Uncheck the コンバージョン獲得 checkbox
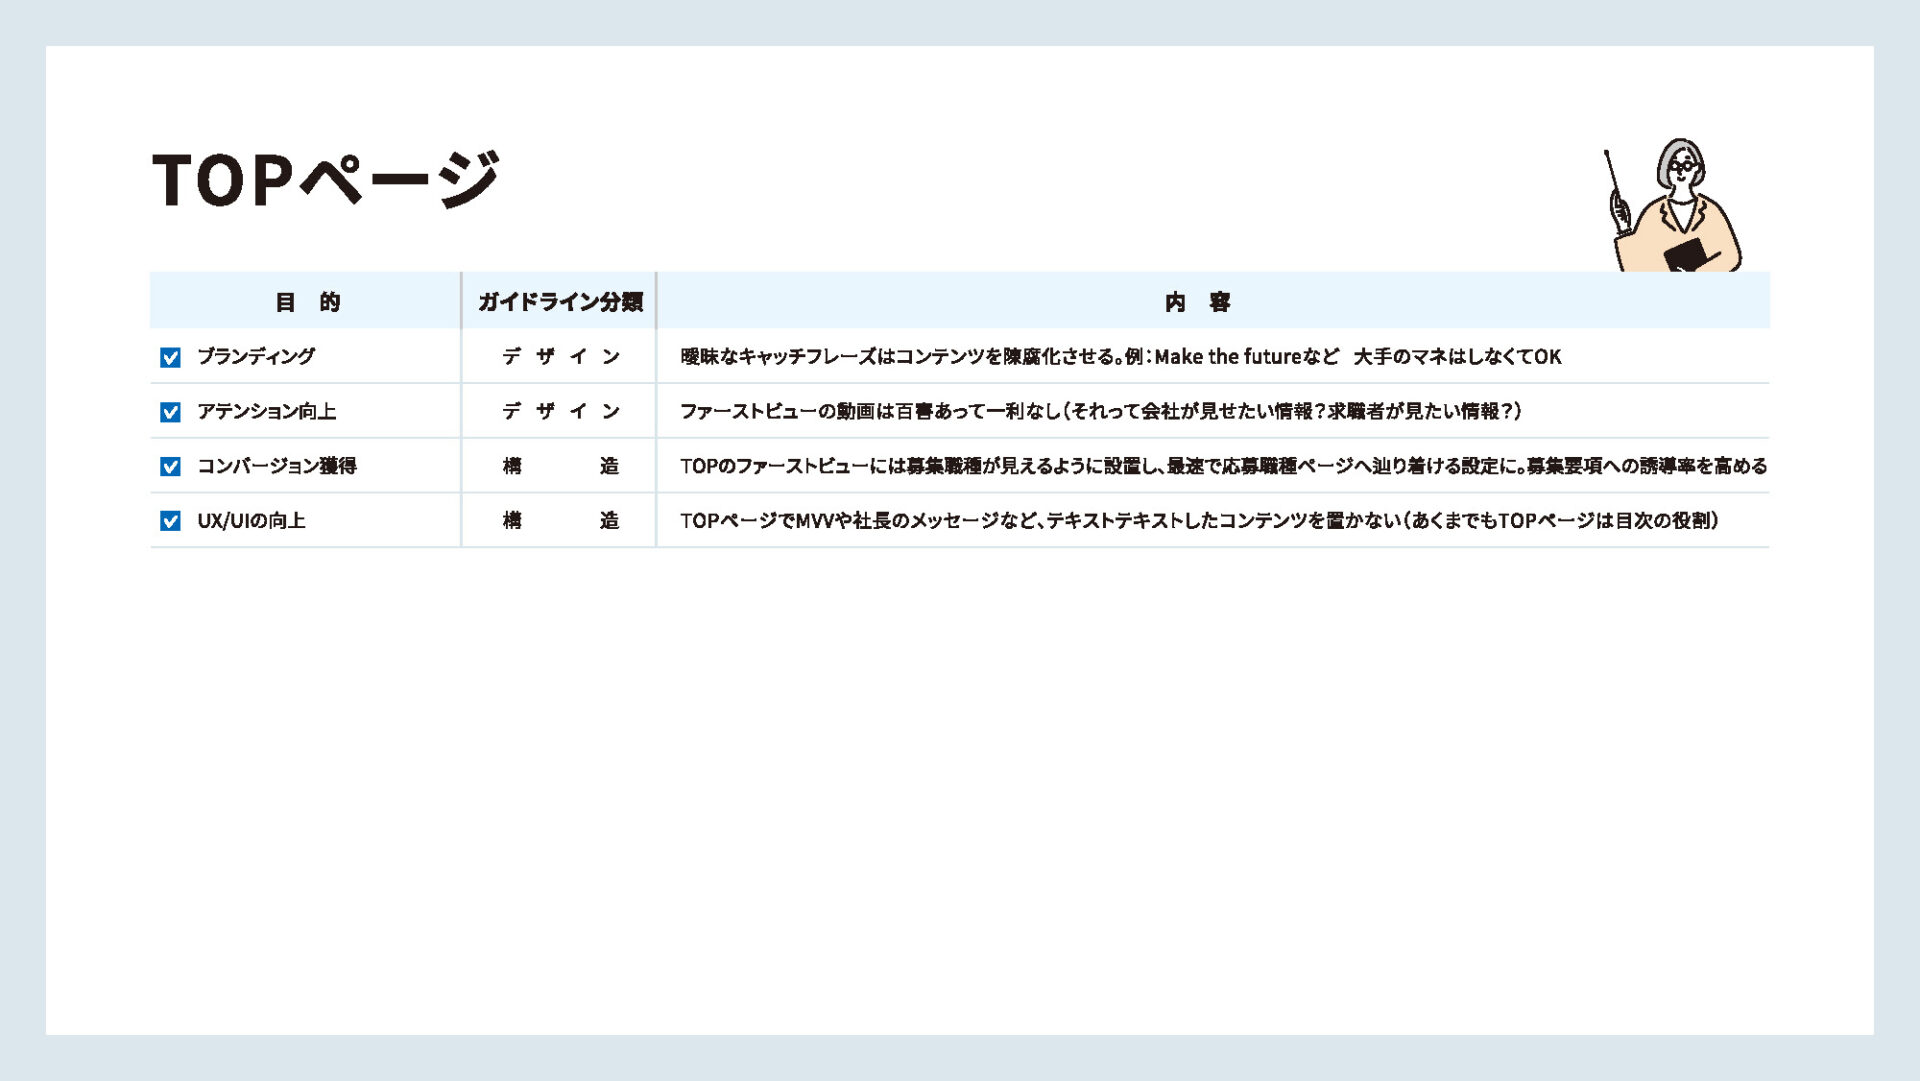 tap(170, 467)
